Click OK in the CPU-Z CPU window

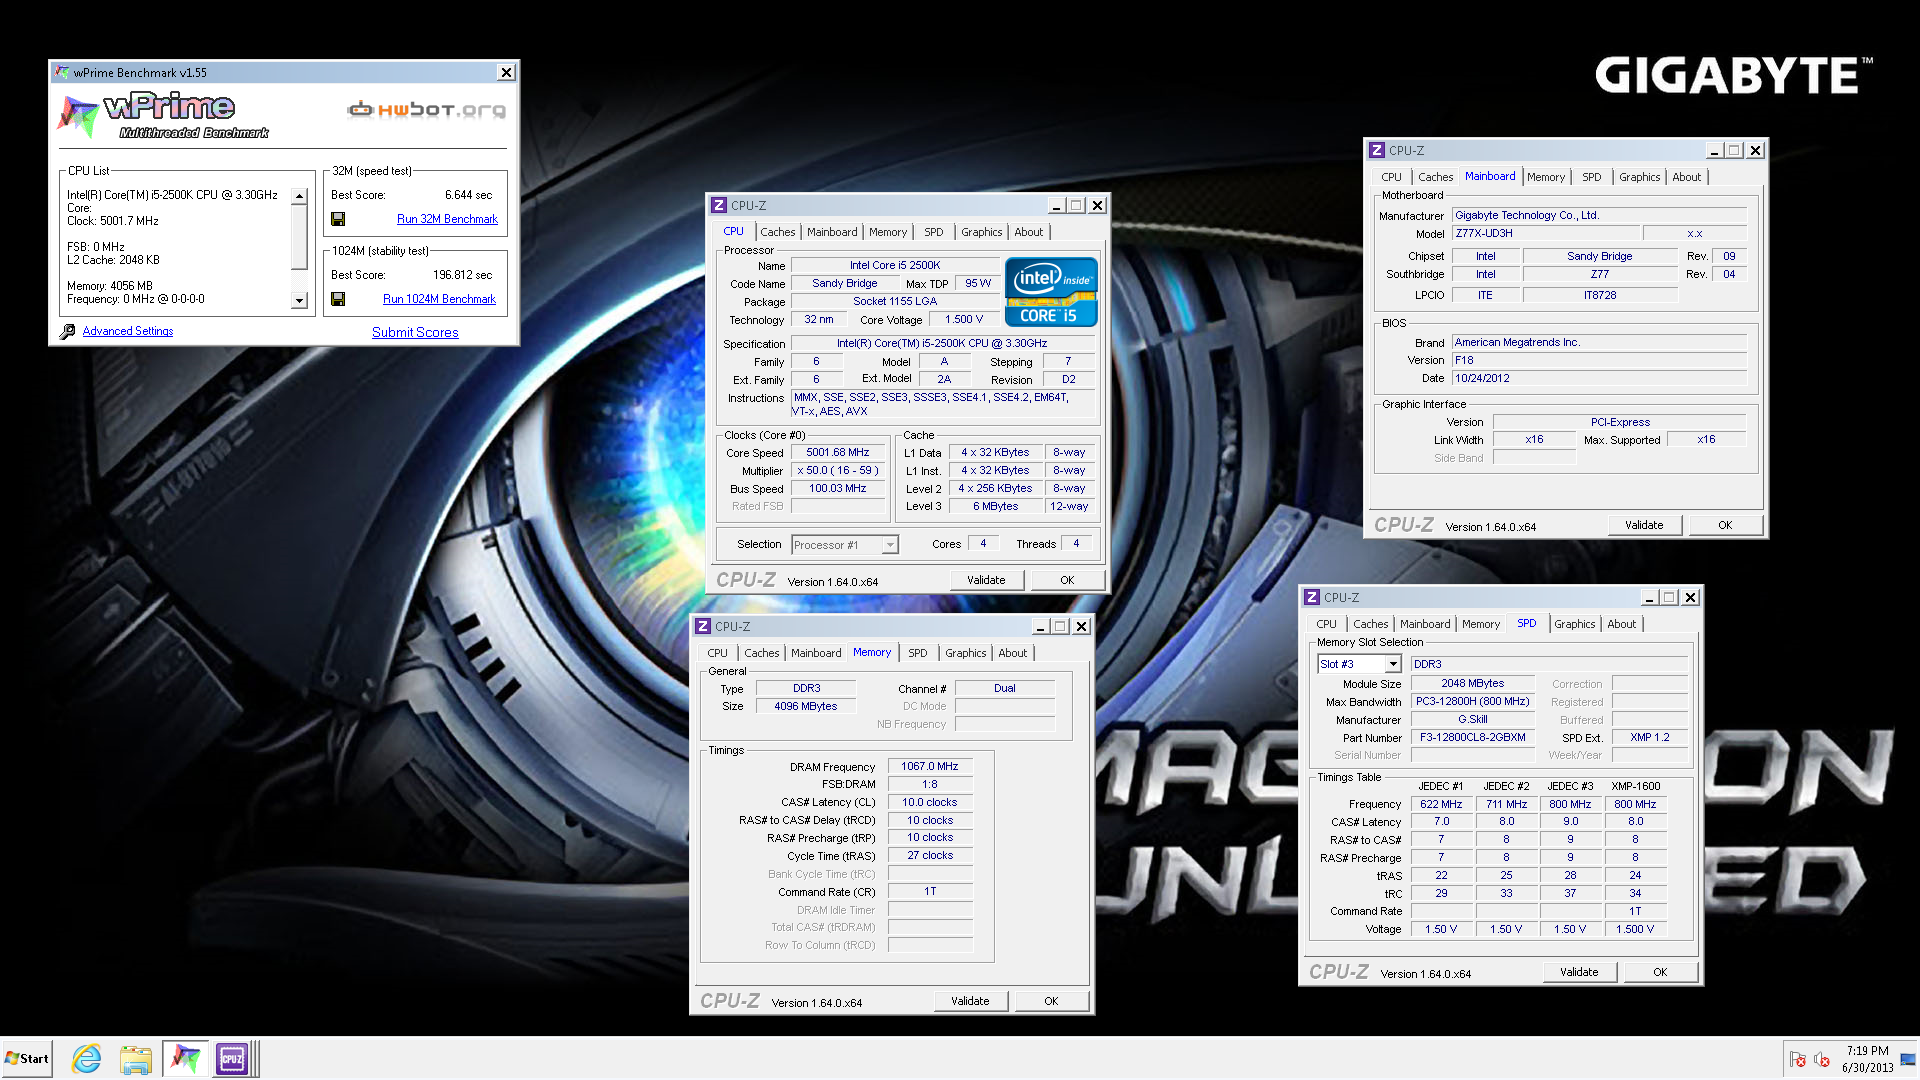1067,580
